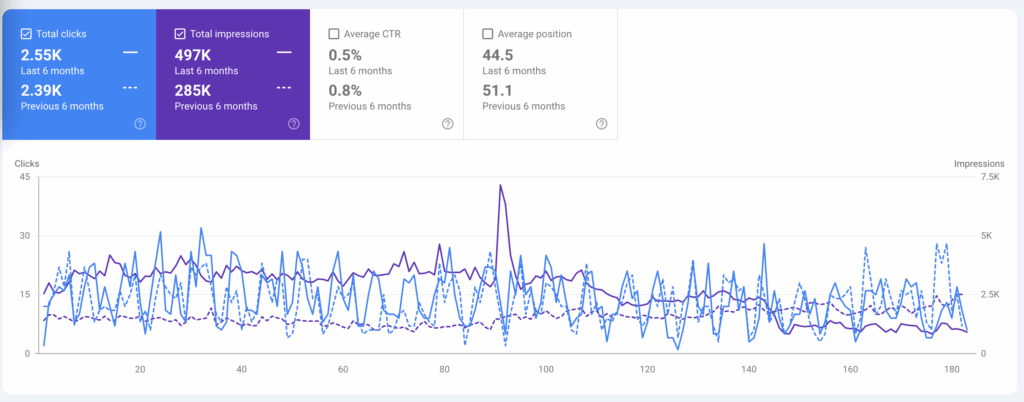Viewport: 1024px width, 402px height.
Task: Click solid line legend icon beside 497K
Action: point(284,52)
